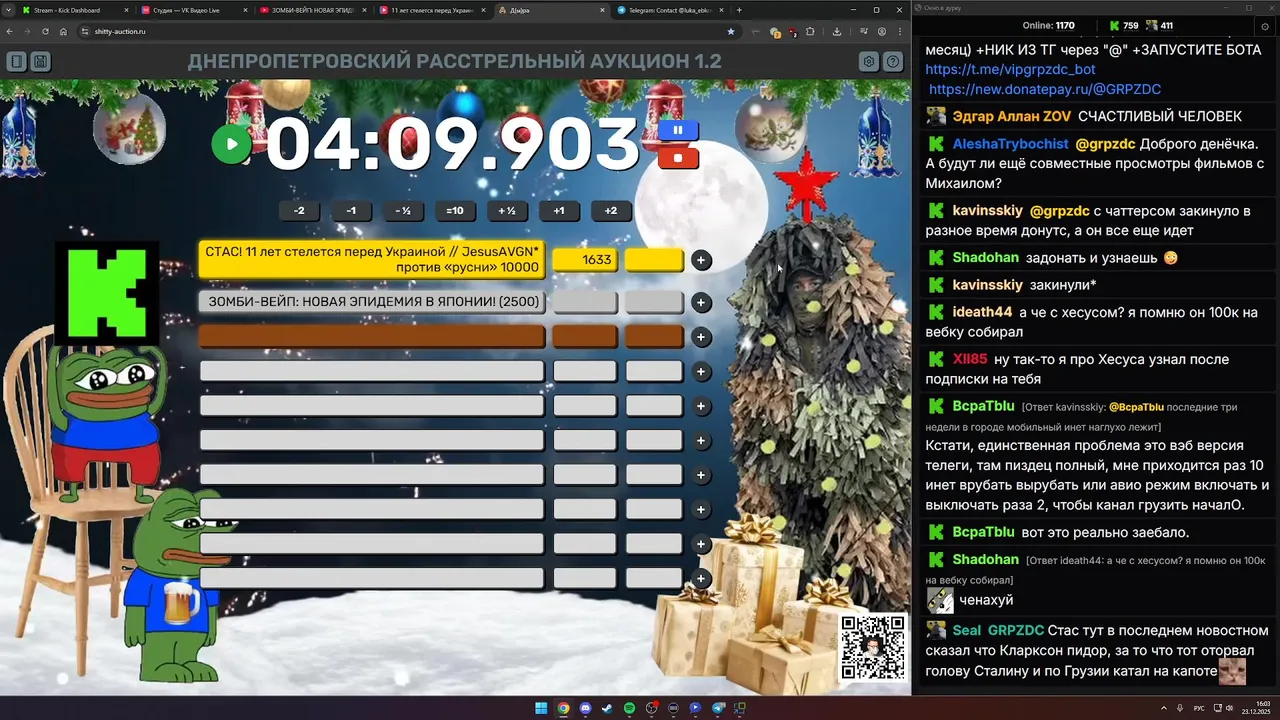This screenshot has height=720, width=1280.
Task: Click username XII85 in chat
Action: (969, 359)
